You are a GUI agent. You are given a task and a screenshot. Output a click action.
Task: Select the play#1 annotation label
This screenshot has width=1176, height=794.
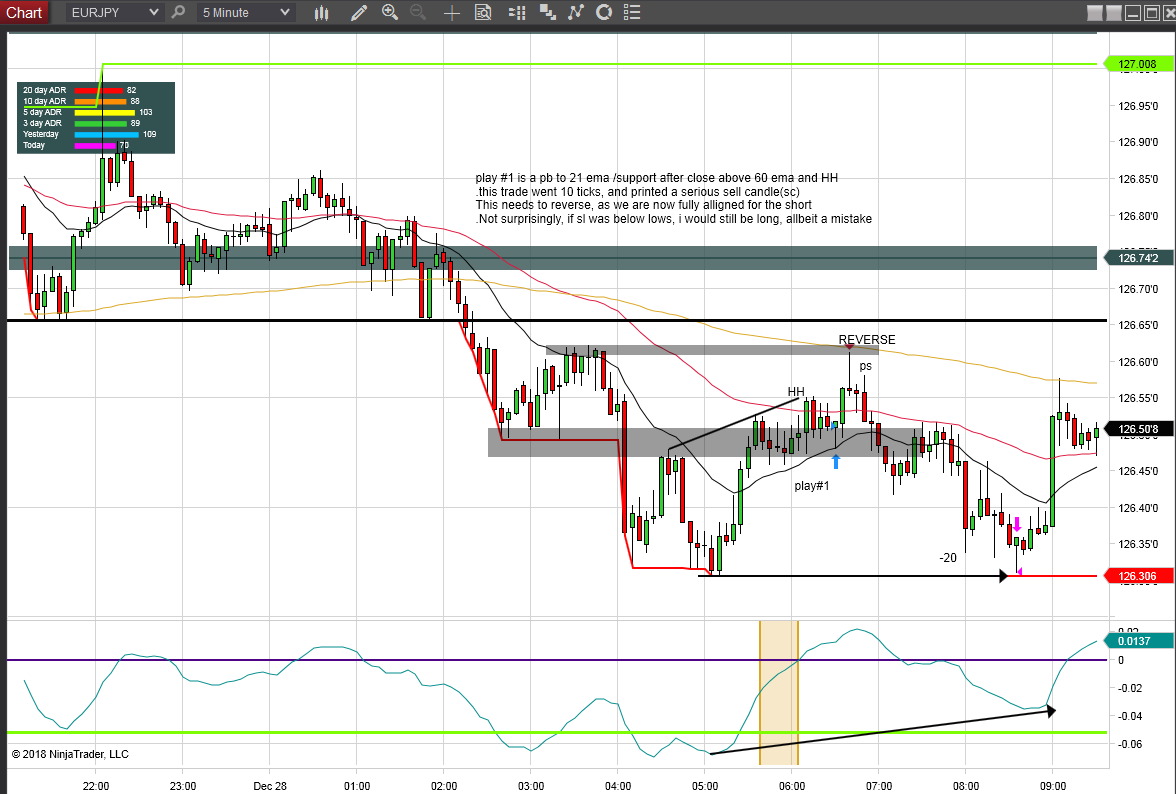[812, 486]
